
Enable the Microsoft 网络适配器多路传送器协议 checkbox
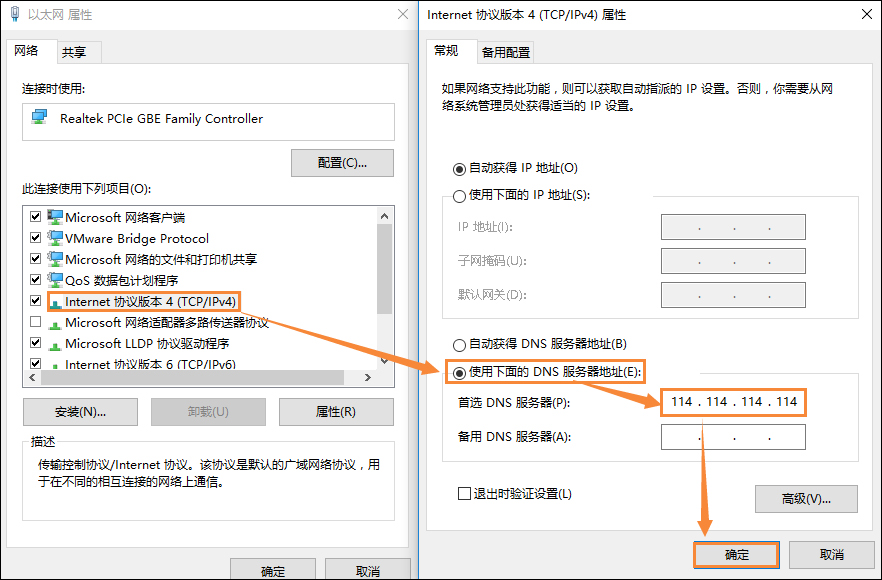tap(36, 321)
